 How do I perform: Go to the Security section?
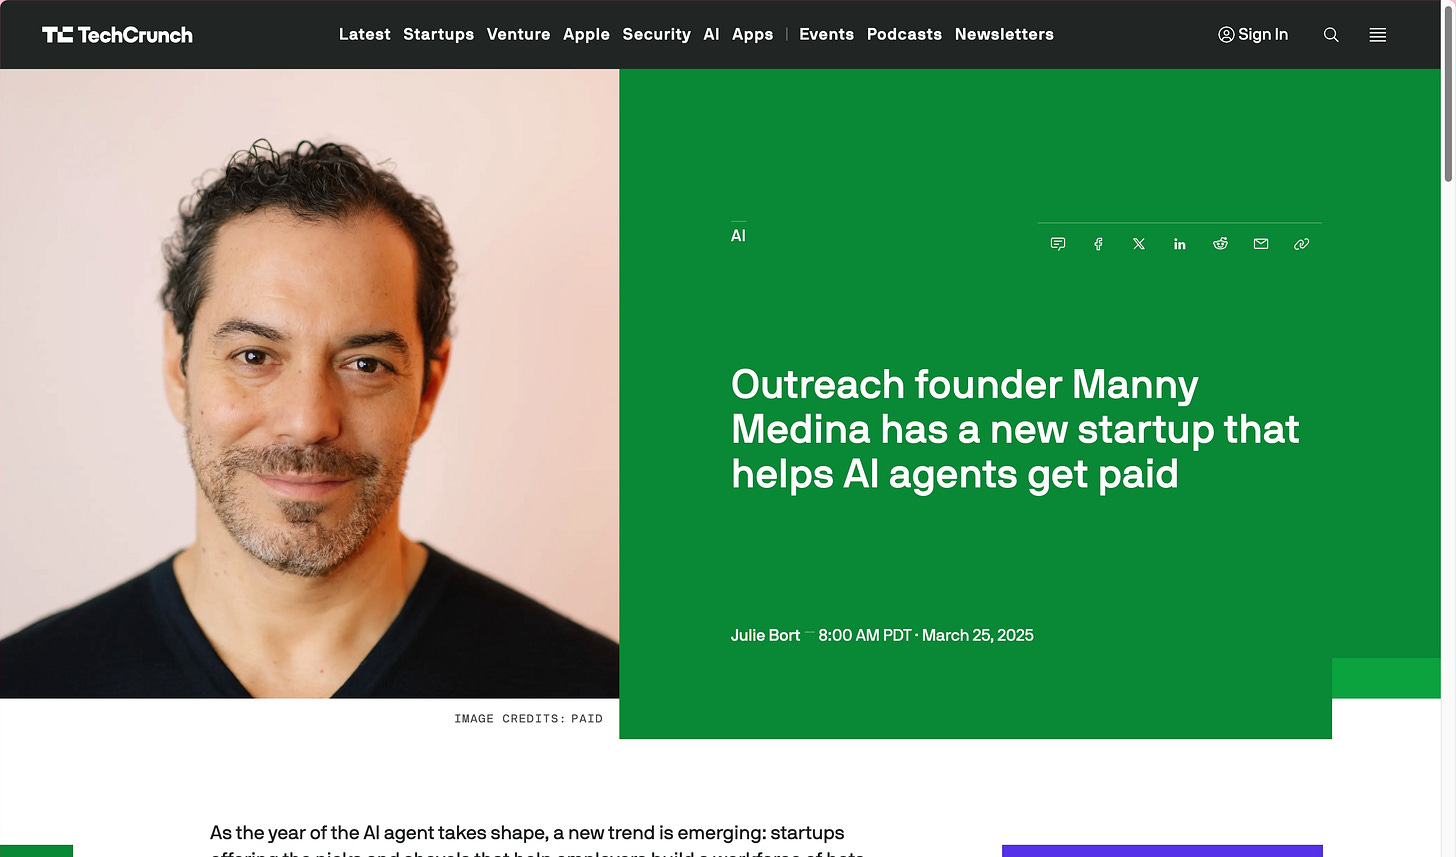[x=657, y=34]
